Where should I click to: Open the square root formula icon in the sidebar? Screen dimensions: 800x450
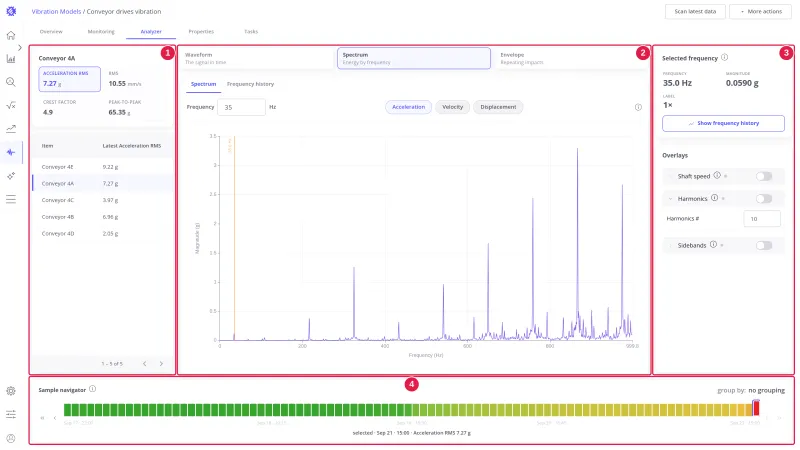[11, 106]
